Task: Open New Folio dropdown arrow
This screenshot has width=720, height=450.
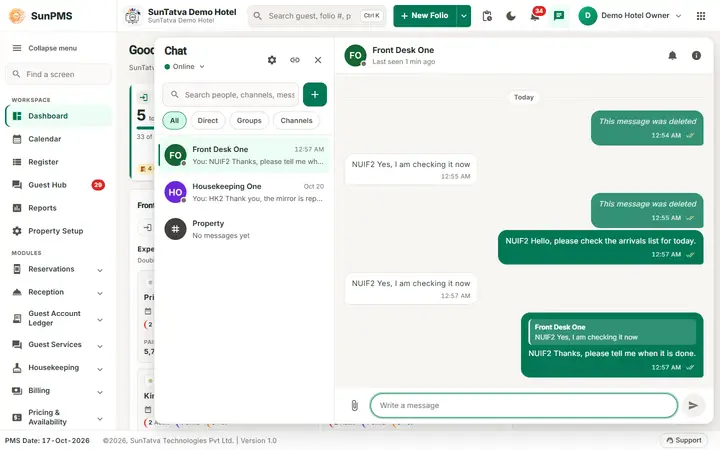Action: [x=464, y=16]
